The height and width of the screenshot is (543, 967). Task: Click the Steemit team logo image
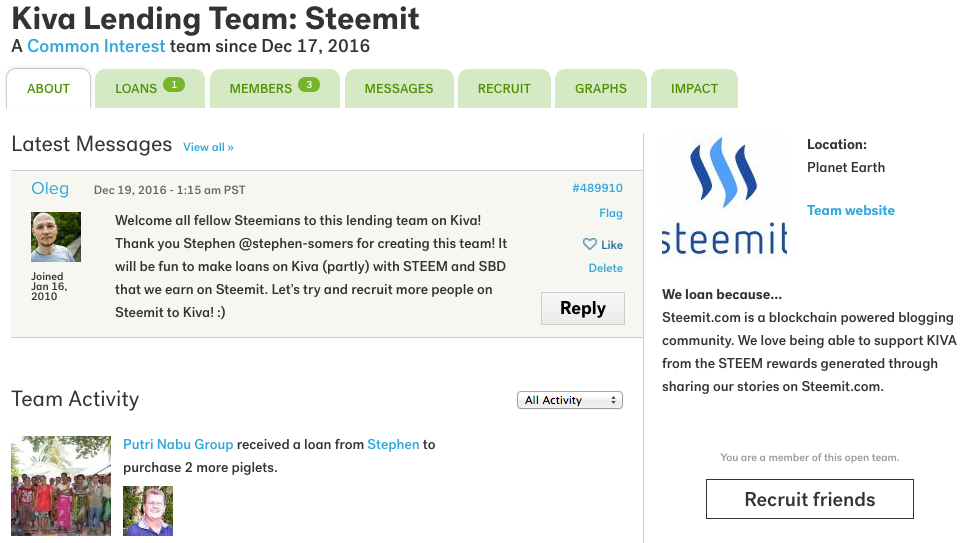[725, 197]
